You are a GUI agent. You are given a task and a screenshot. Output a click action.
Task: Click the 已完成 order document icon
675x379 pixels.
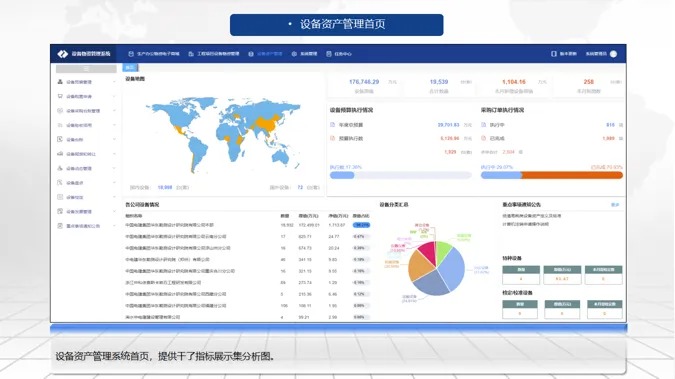(483, 138)
